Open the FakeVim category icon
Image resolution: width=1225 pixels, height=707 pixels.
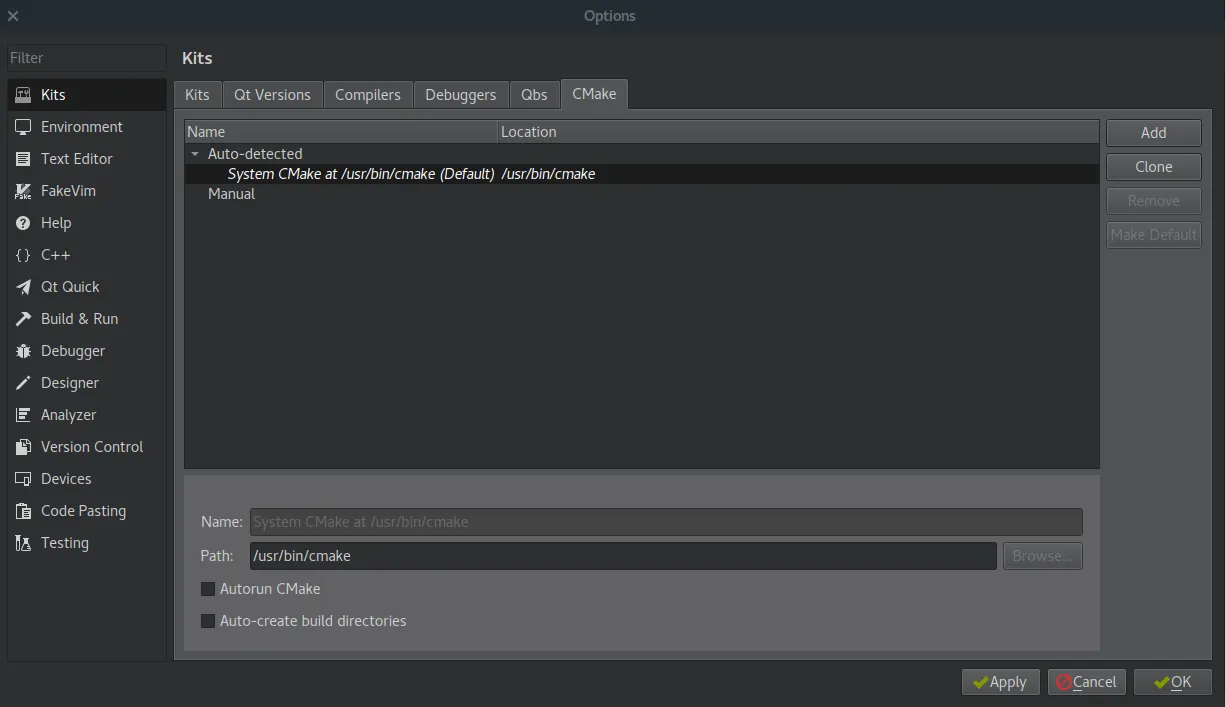point(23,191)
